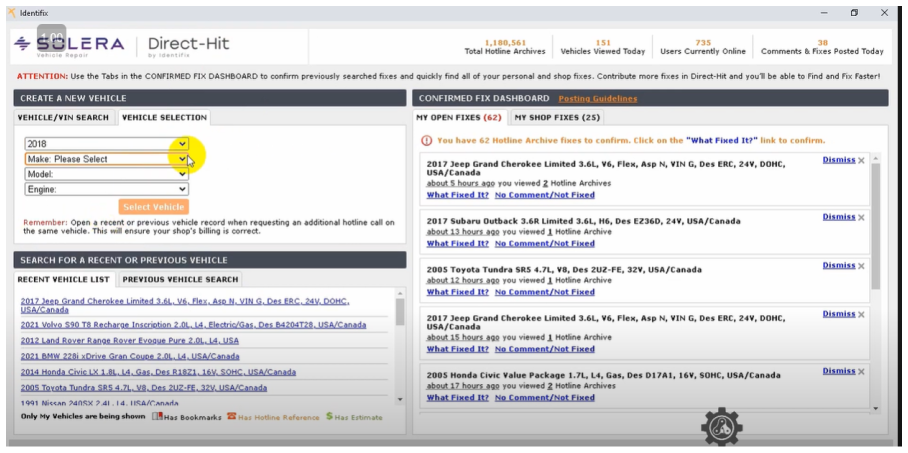908x453 pixels.
Task: Close the 2017 Subaru Outback fix card with X
Action: (x=861, y=217)
